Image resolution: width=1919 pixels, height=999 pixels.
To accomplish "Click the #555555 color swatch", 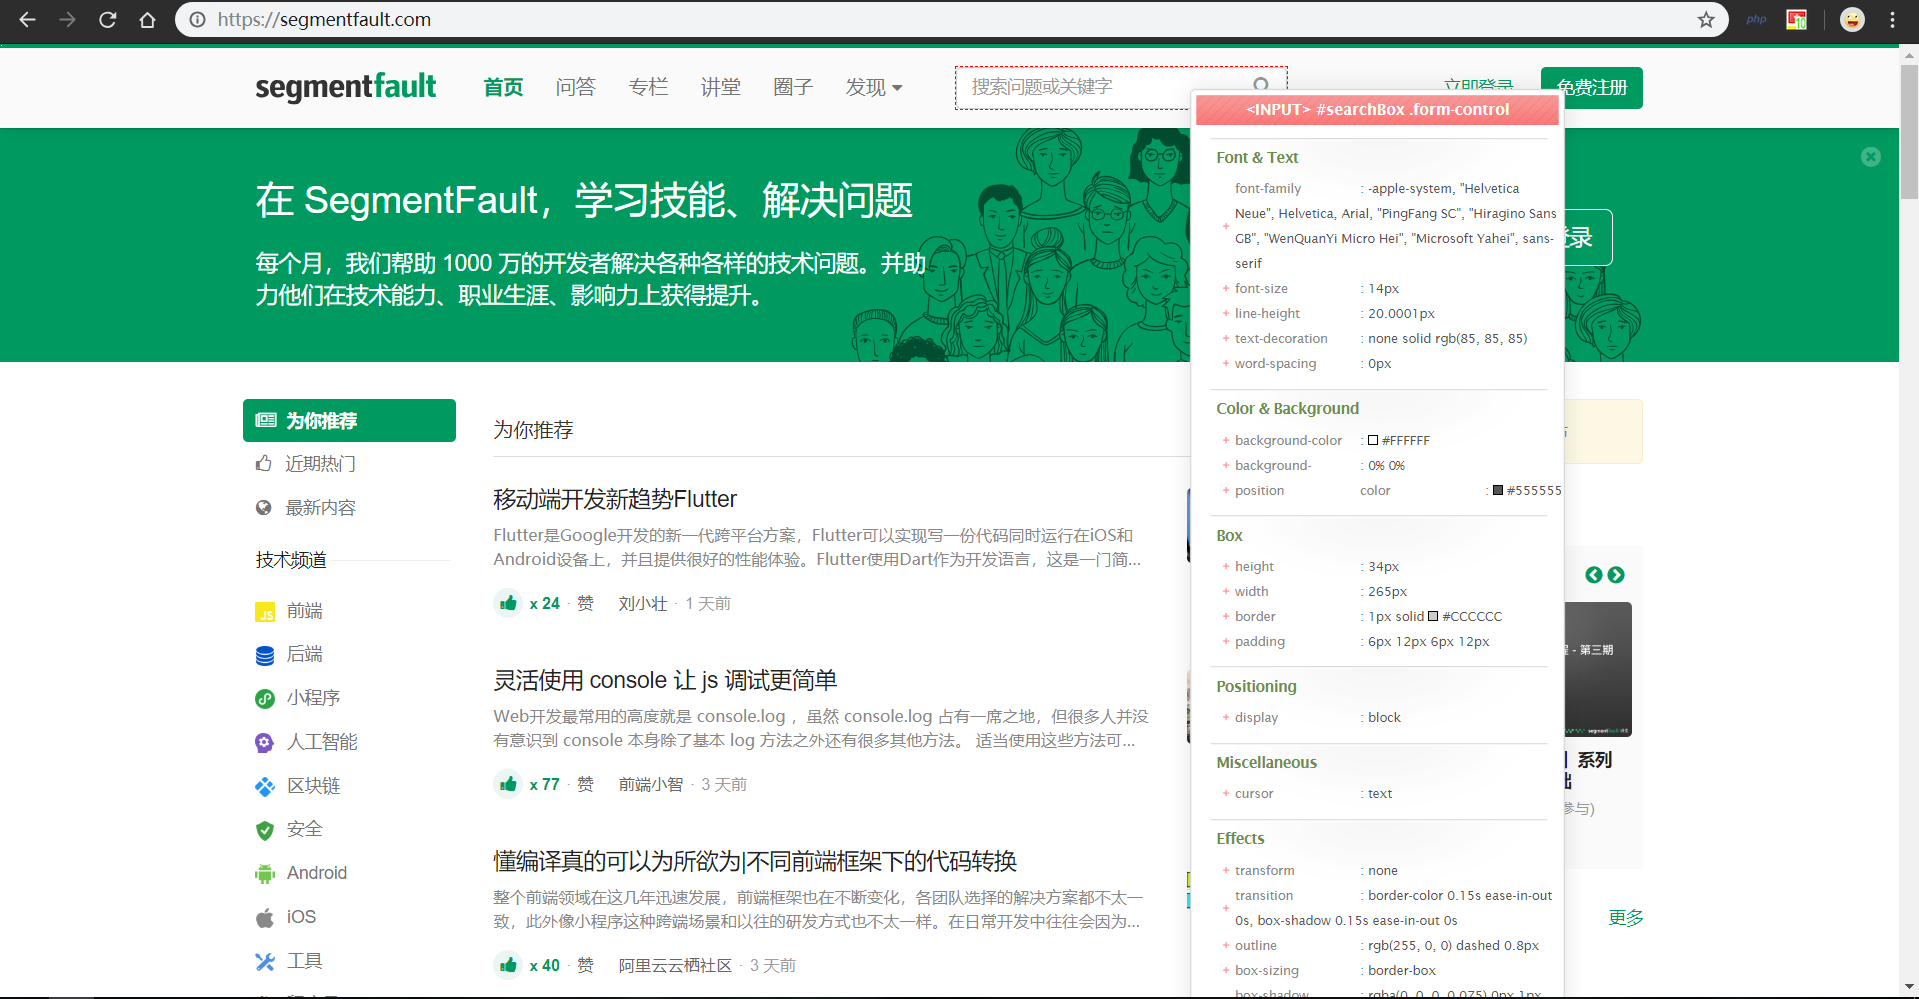I will [1498, 490].
